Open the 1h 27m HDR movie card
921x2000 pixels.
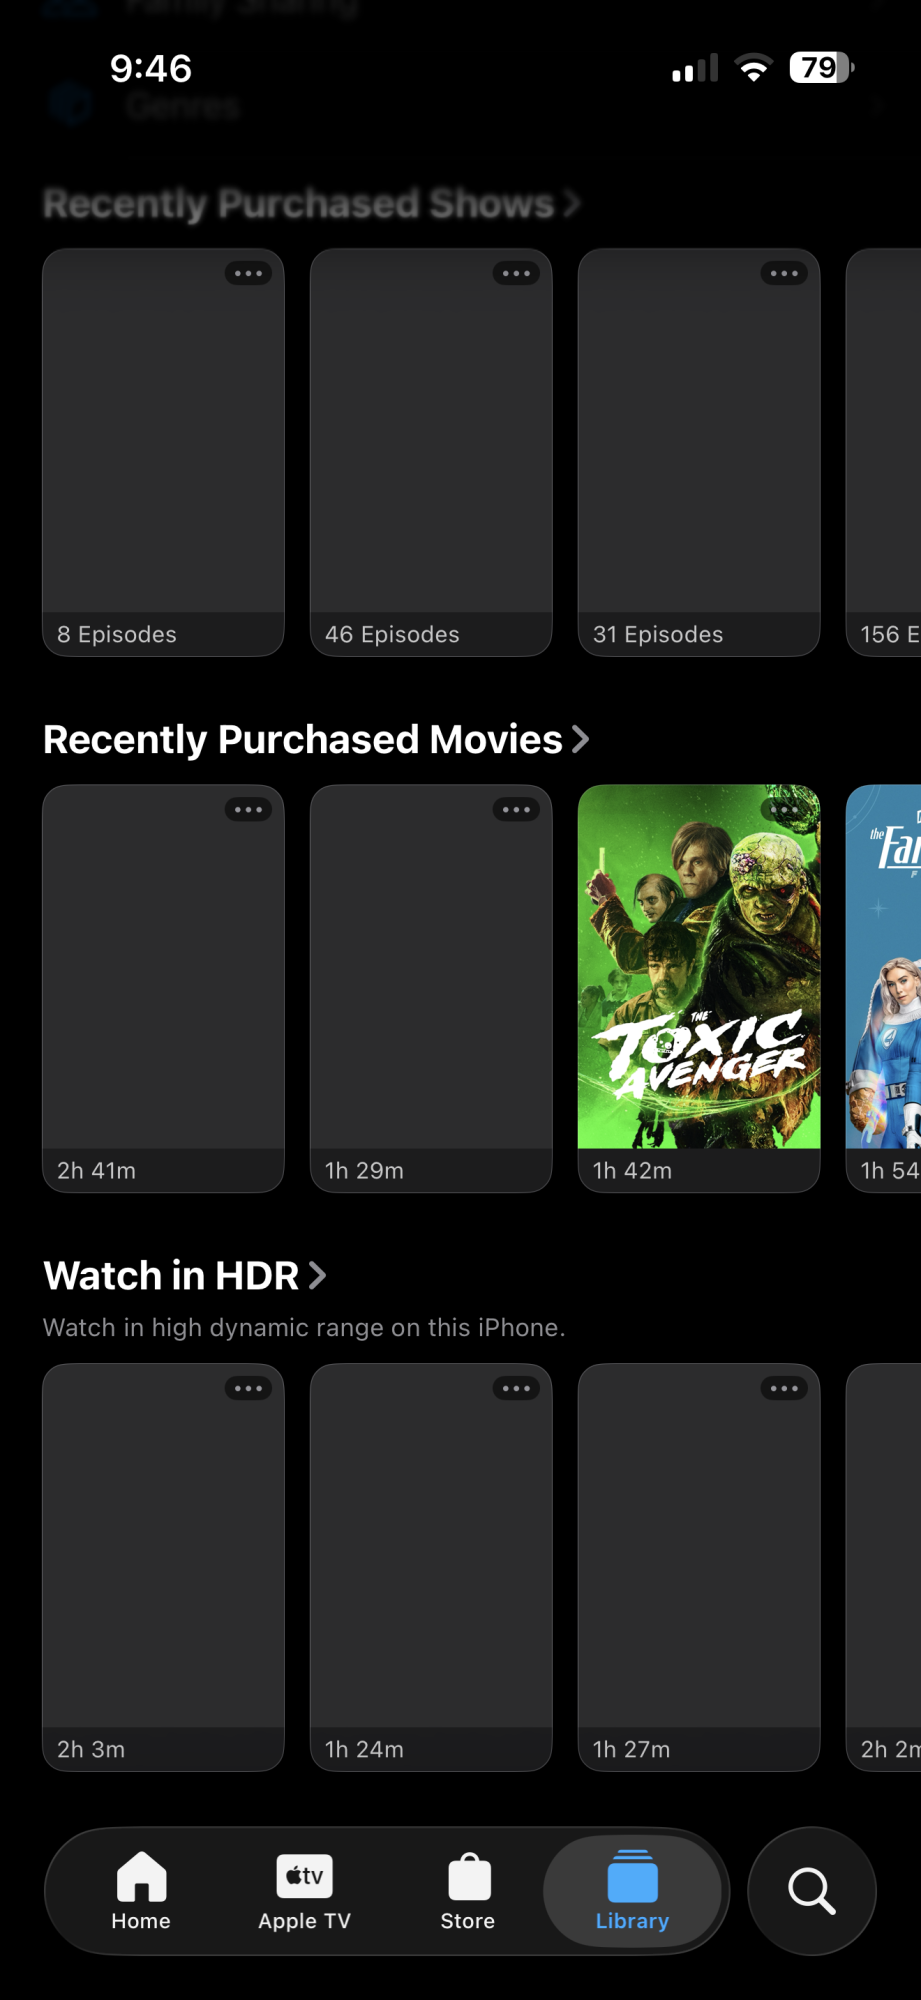click(x=699, y=1567)
